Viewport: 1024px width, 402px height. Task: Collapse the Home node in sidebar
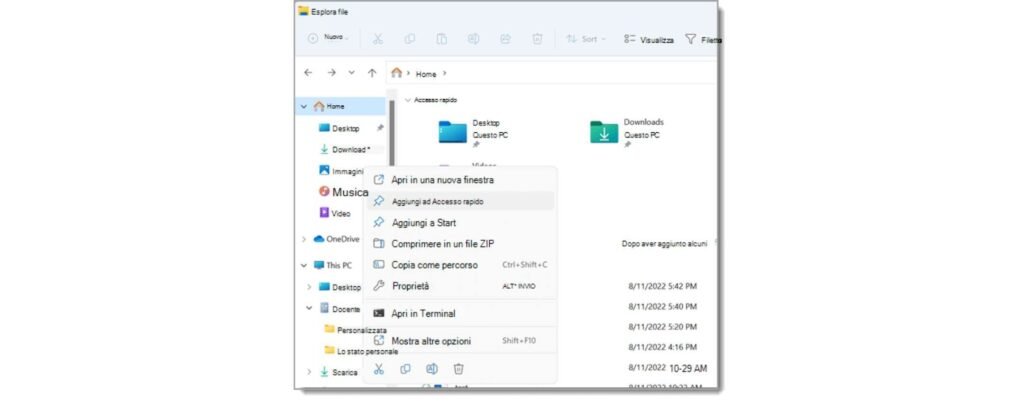click(304, 106)
